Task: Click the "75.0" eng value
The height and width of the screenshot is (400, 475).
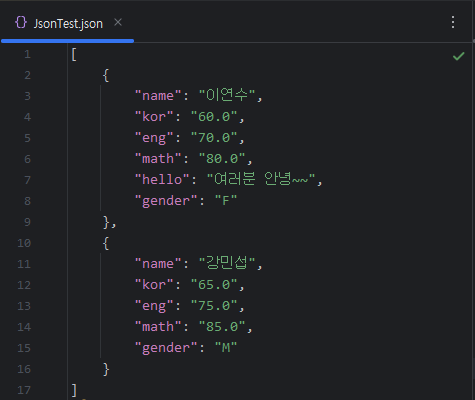Action: click(214, 306)
